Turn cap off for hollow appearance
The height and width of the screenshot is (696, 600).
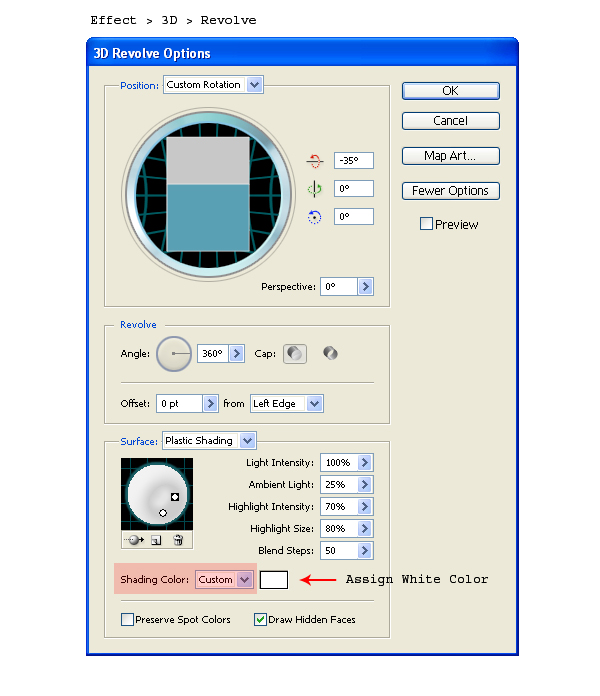pyautogui.click(x=330, y=354)
